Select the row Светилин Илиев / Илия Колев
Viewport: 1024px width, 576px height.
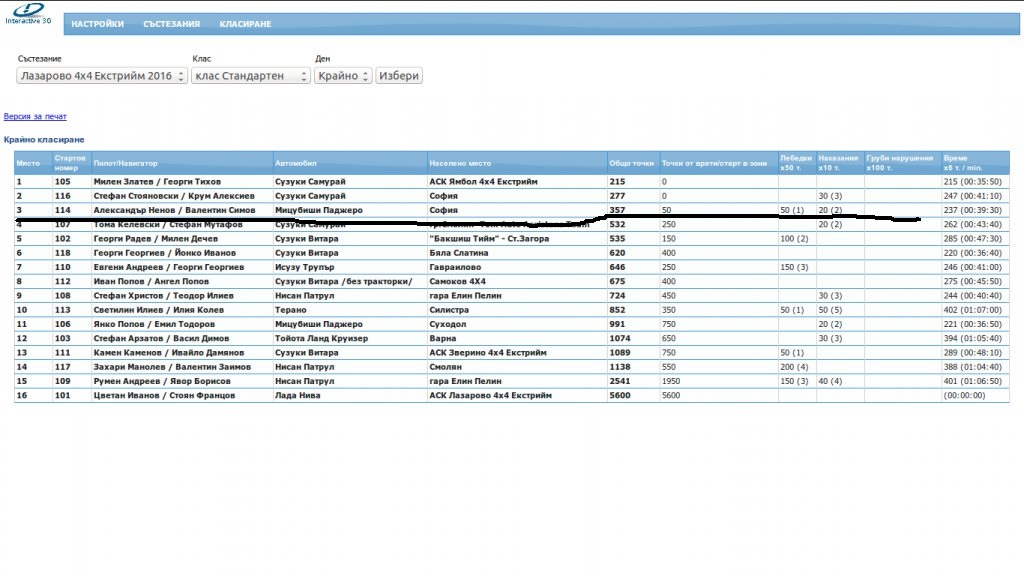click(x=511, y=310)
